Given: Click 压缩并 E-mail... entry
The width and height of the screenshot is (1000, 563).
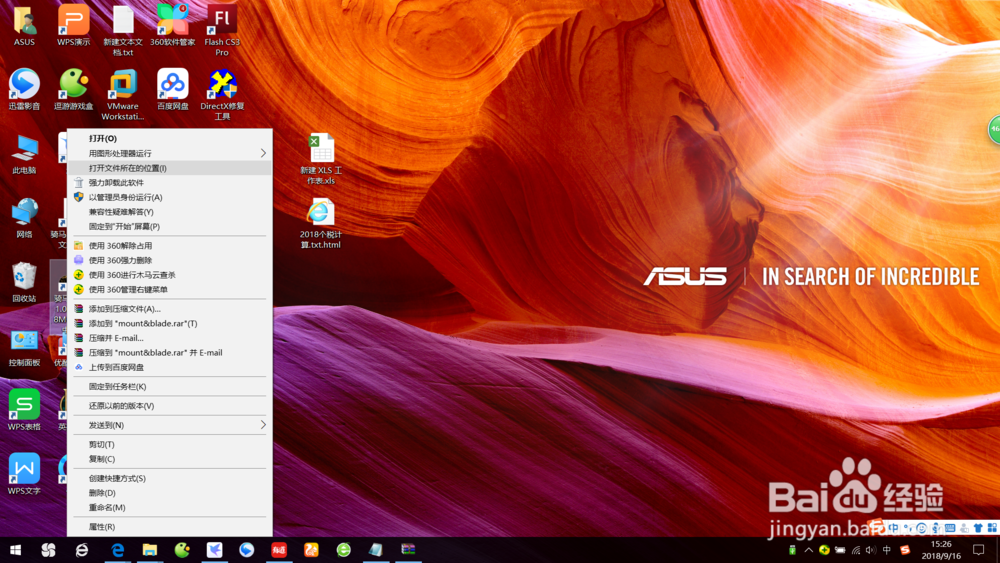Looking at the screenshot, I should pos(170,338).
